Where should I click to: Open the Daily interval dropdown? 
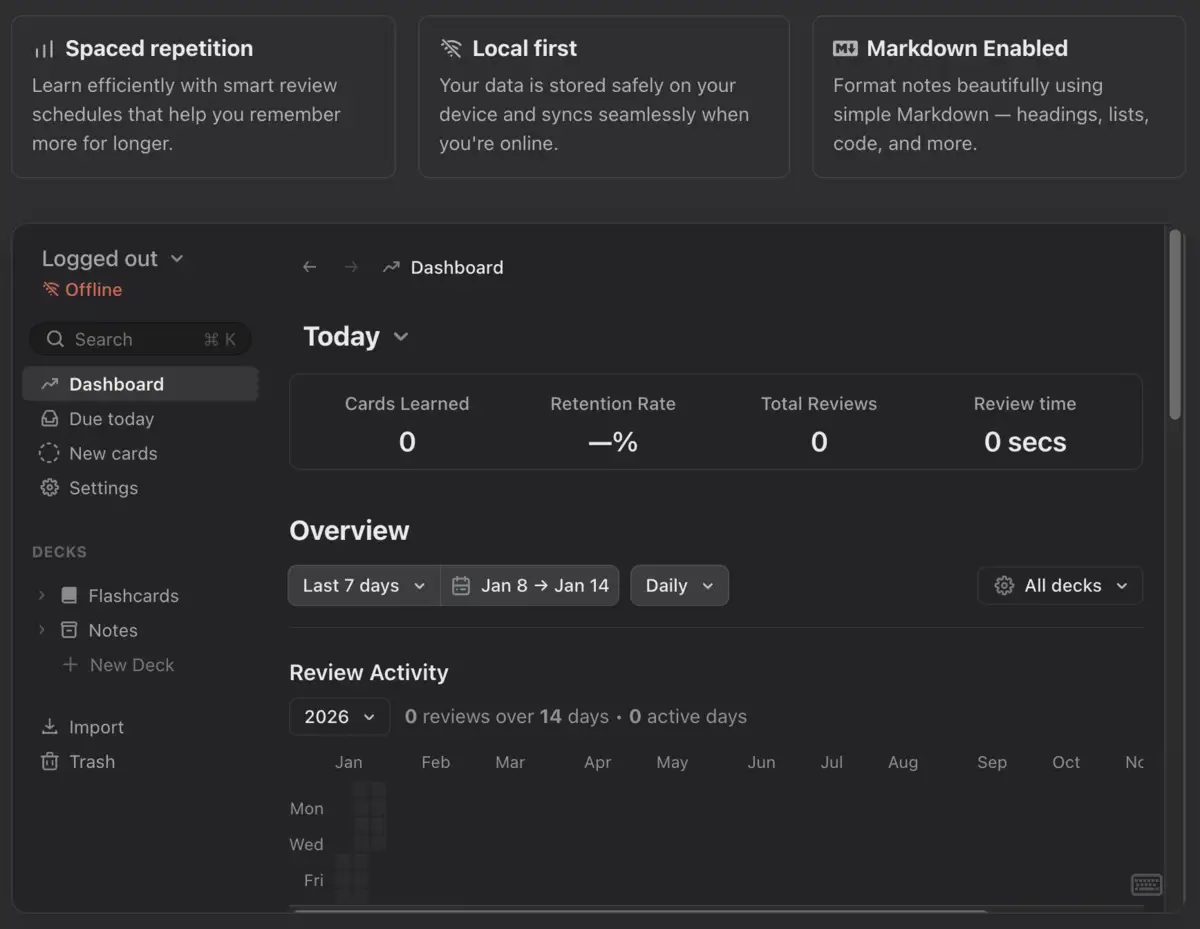(679, 586)
